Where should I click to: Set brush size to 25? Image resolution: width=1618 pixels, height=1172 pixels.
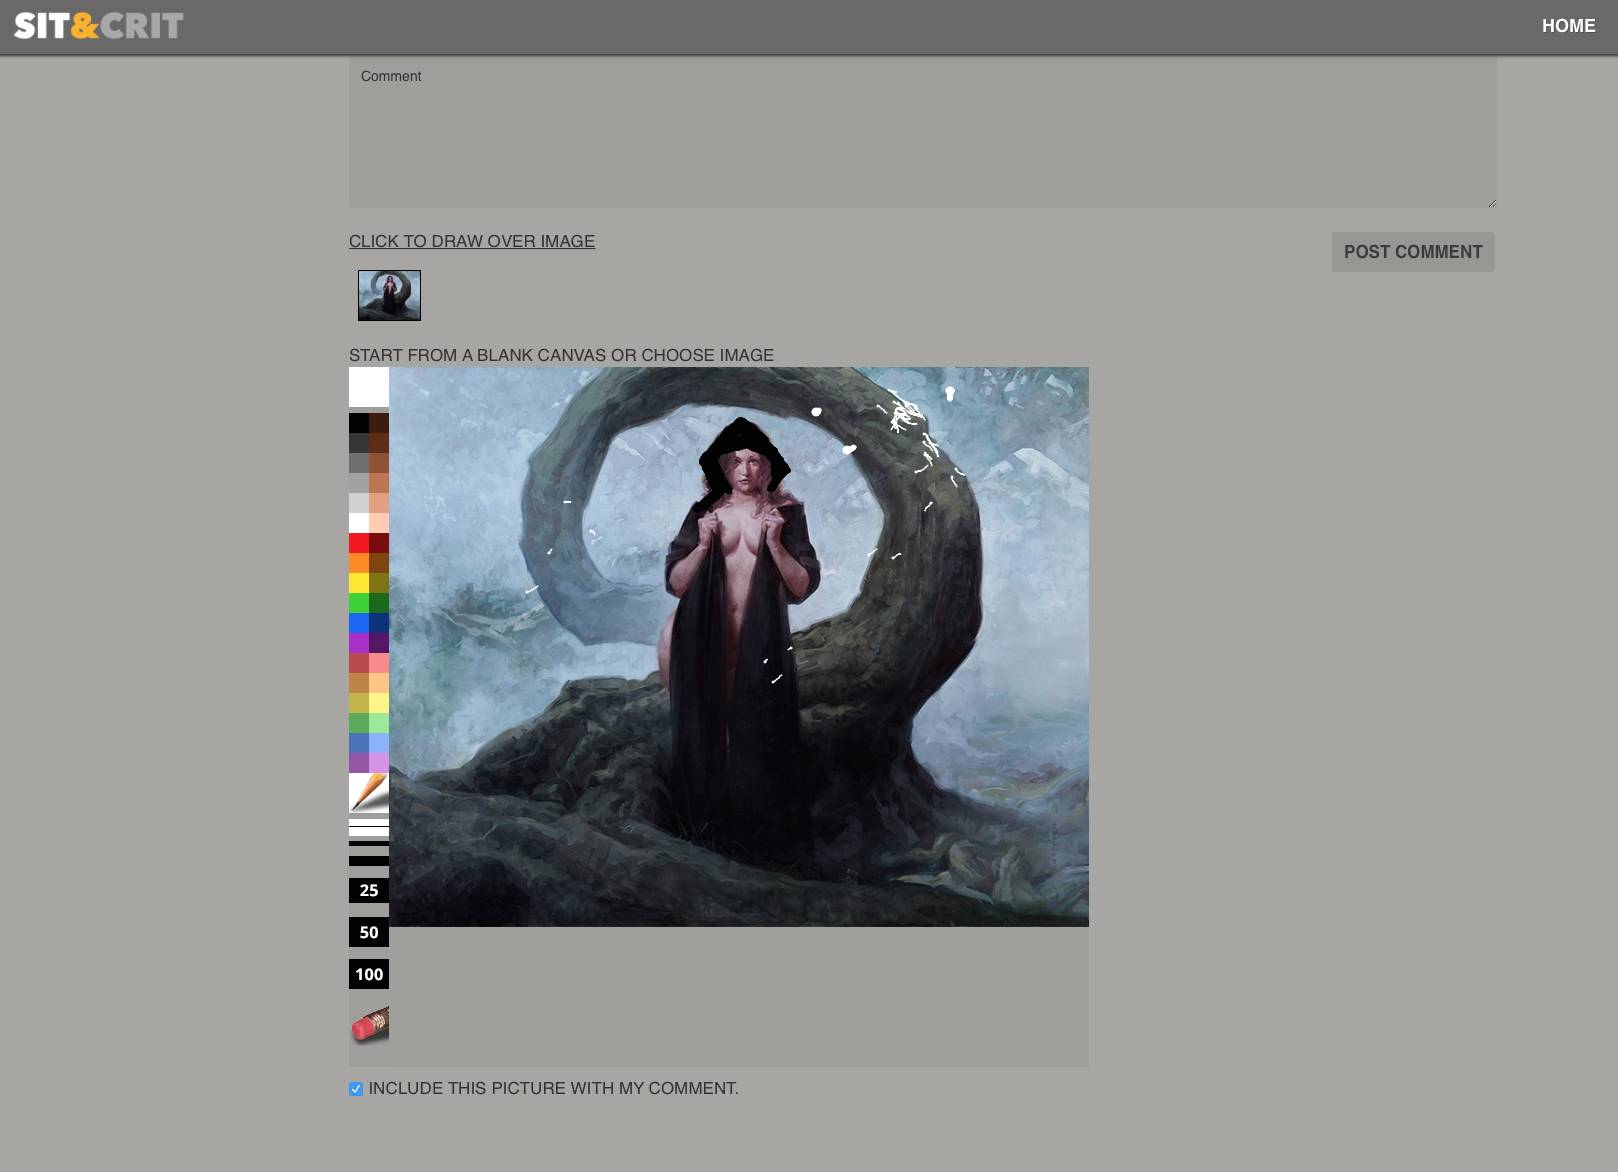[x=368, y=890]
